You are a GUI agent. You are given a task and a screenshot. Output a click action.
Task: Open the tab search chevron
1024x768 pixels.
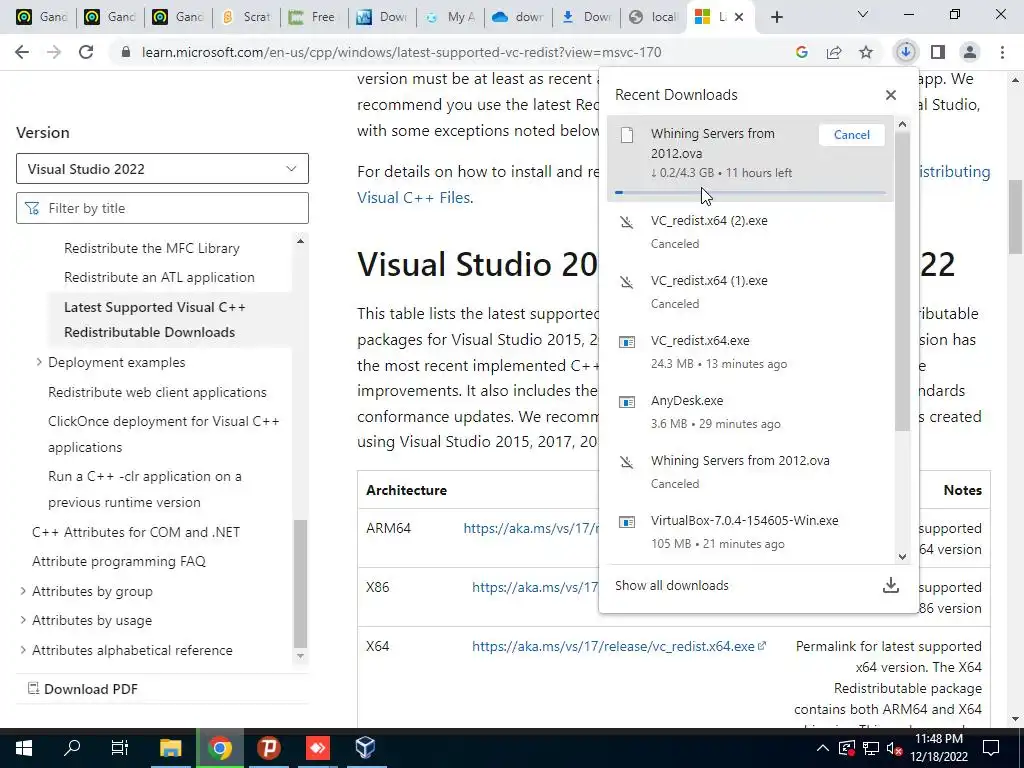point(863,14)
